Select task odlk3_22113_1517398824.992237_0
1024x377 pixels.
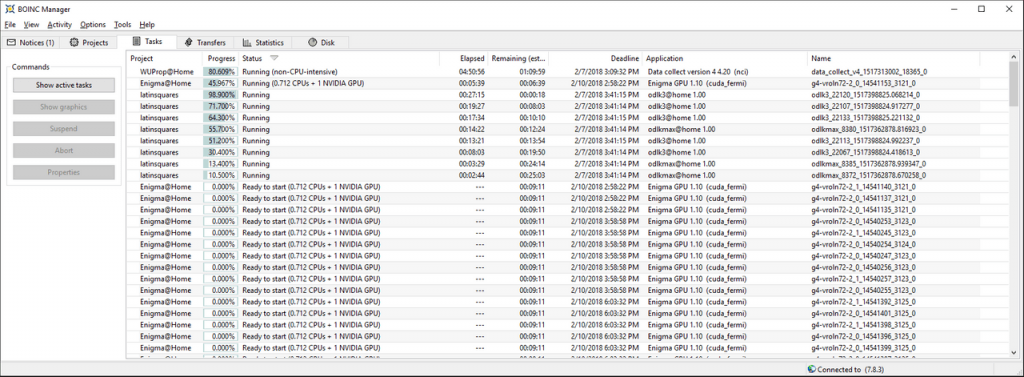coord(865,140)
